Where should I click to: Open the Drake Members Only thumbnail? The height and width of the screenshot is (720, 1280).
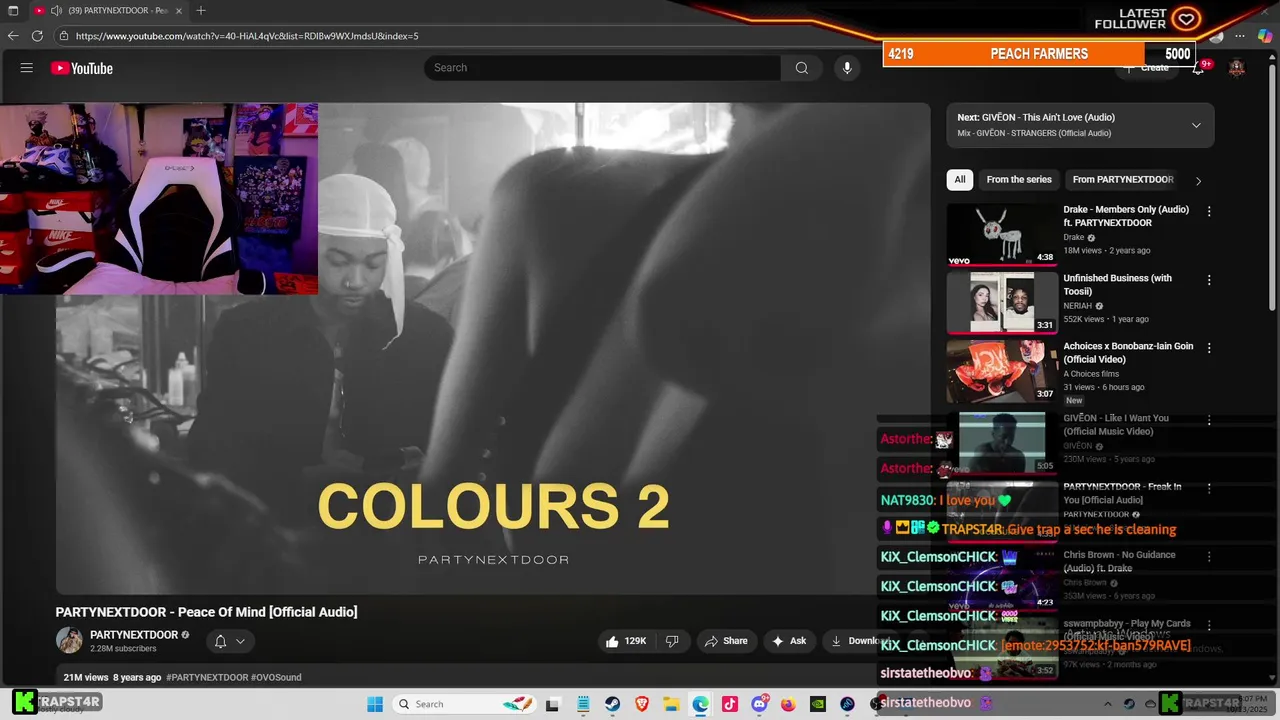point(1002,234)
